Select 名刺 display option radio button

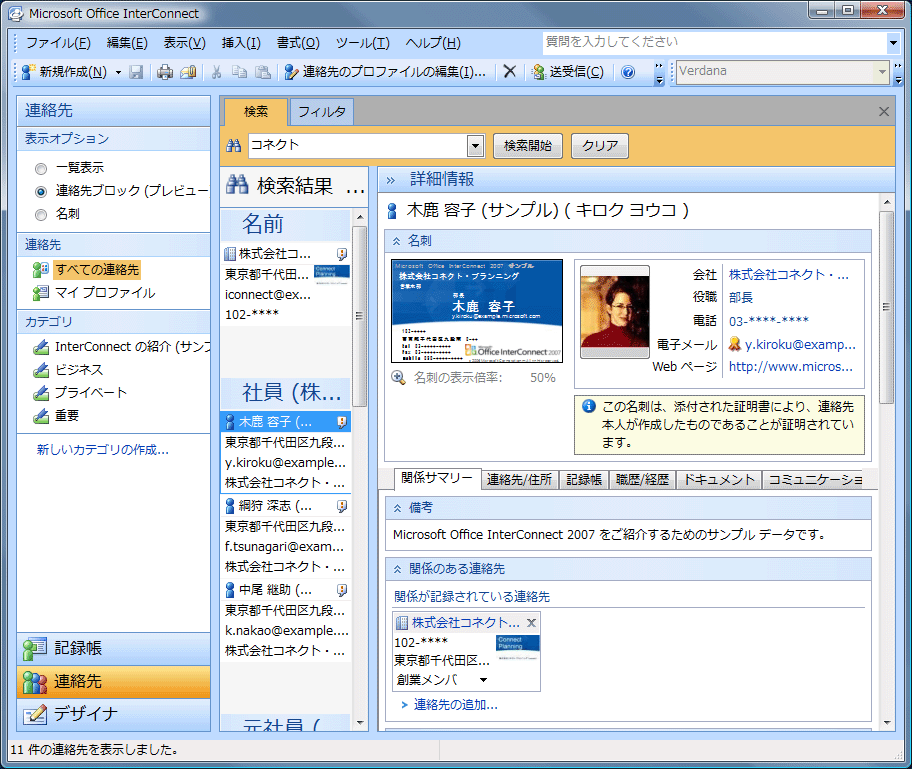[x=41, y=215]
